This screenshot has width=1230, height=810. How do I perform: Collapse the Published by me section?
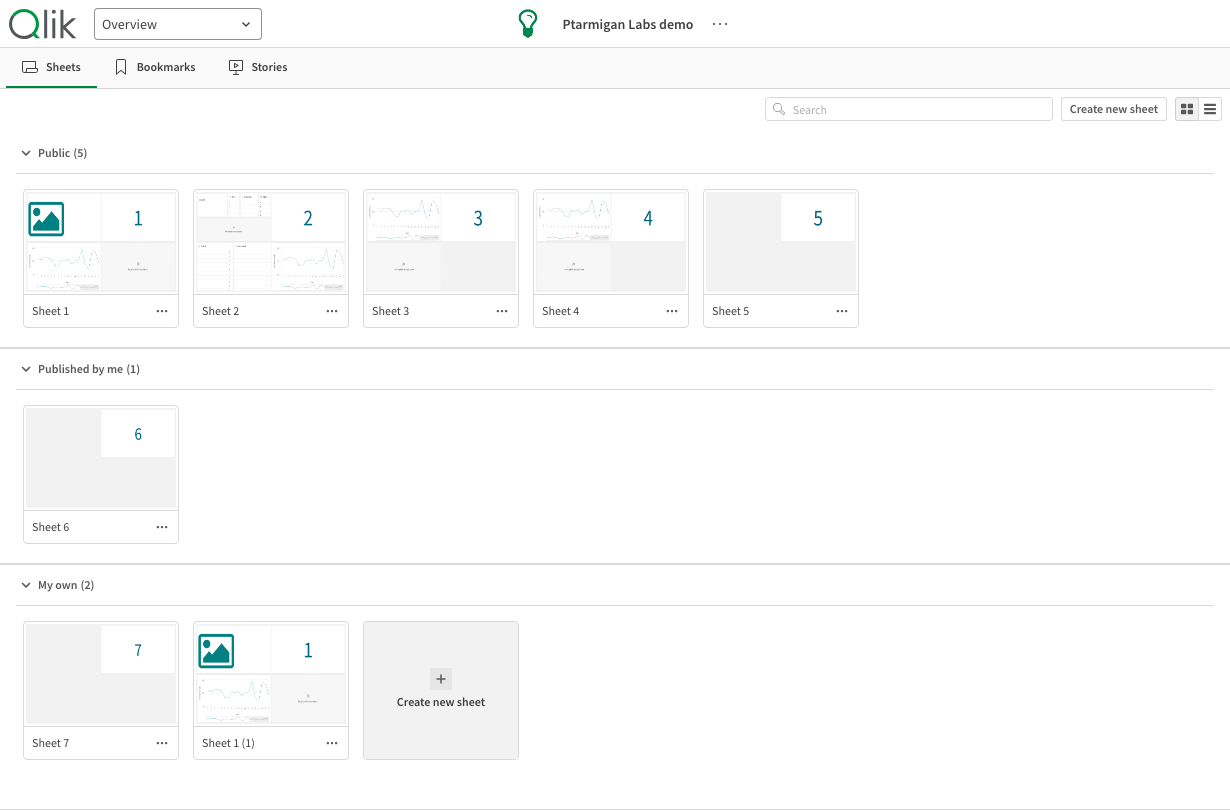coord(26,369)
